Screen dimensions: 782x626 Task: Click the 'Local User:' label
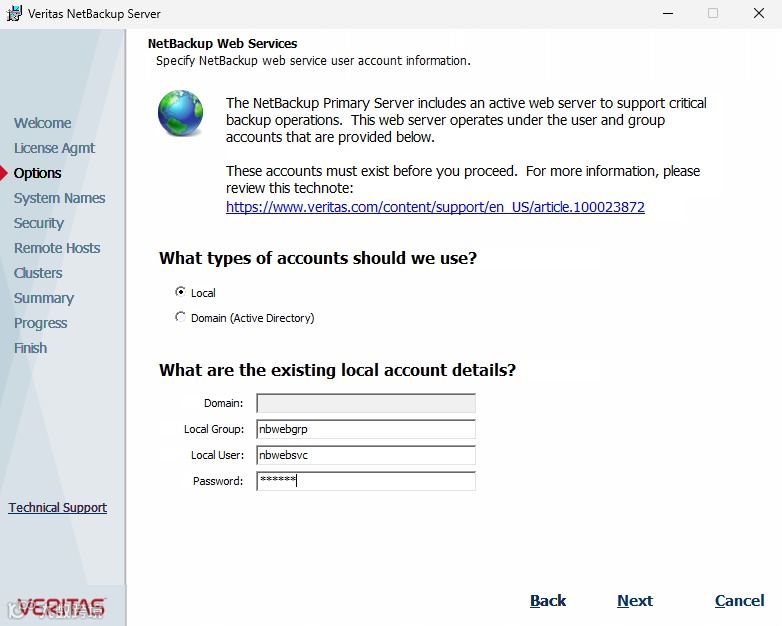pyautogui.click(x=217, y=455)
